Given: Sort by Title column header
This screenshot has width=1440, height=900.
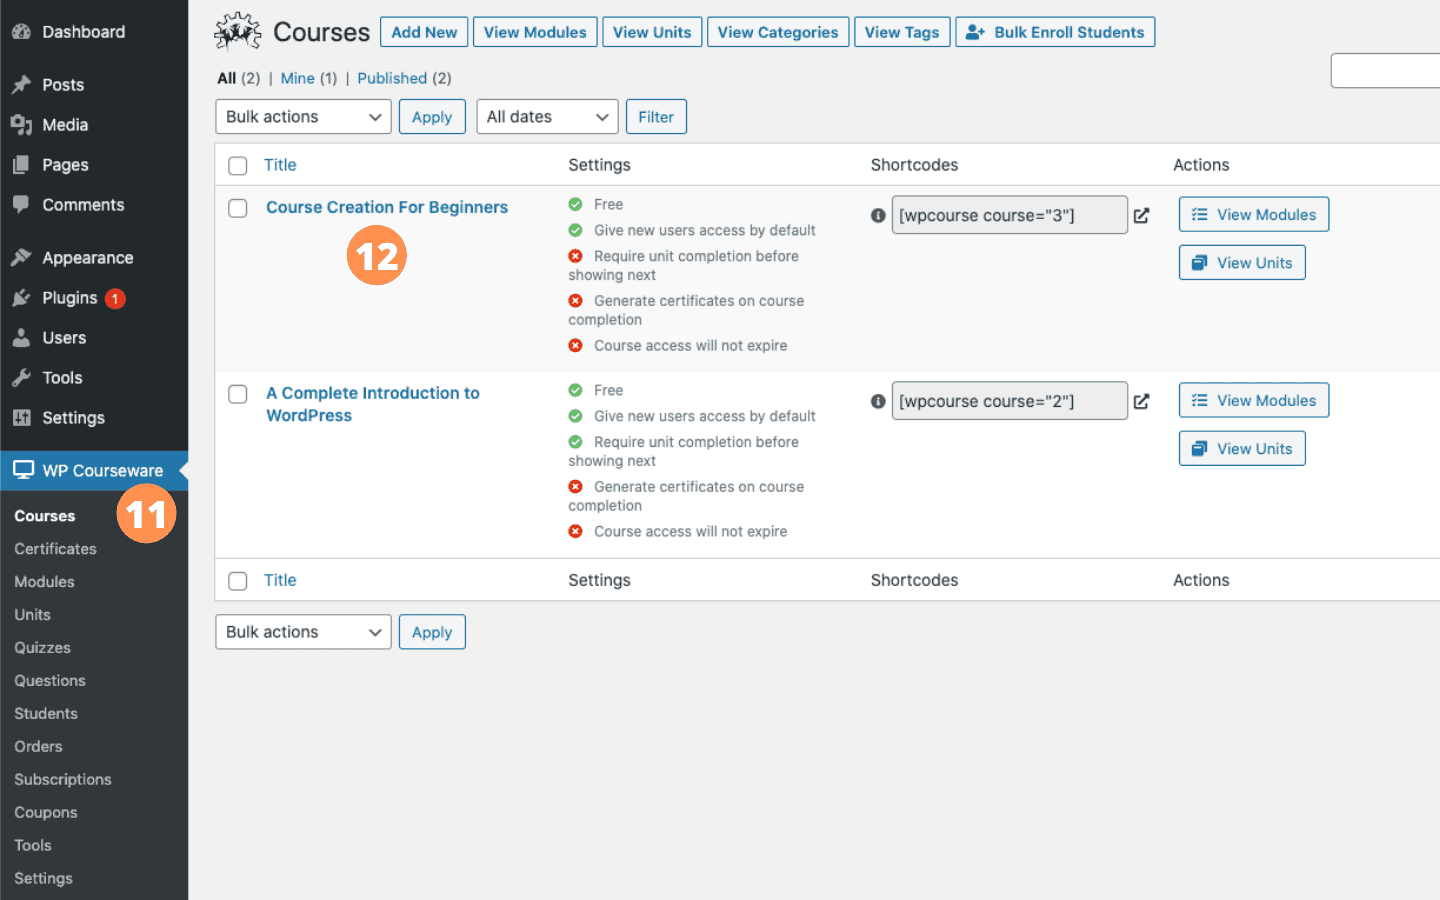Looking at the screenshot, I should 280,165.
